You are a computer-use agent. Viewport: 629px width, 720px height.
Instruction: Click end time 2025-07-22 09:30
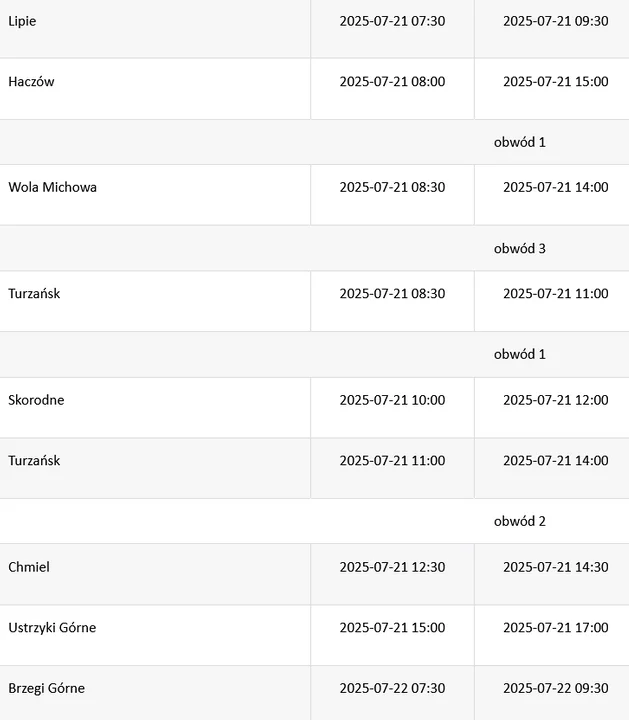click(555, 688)
